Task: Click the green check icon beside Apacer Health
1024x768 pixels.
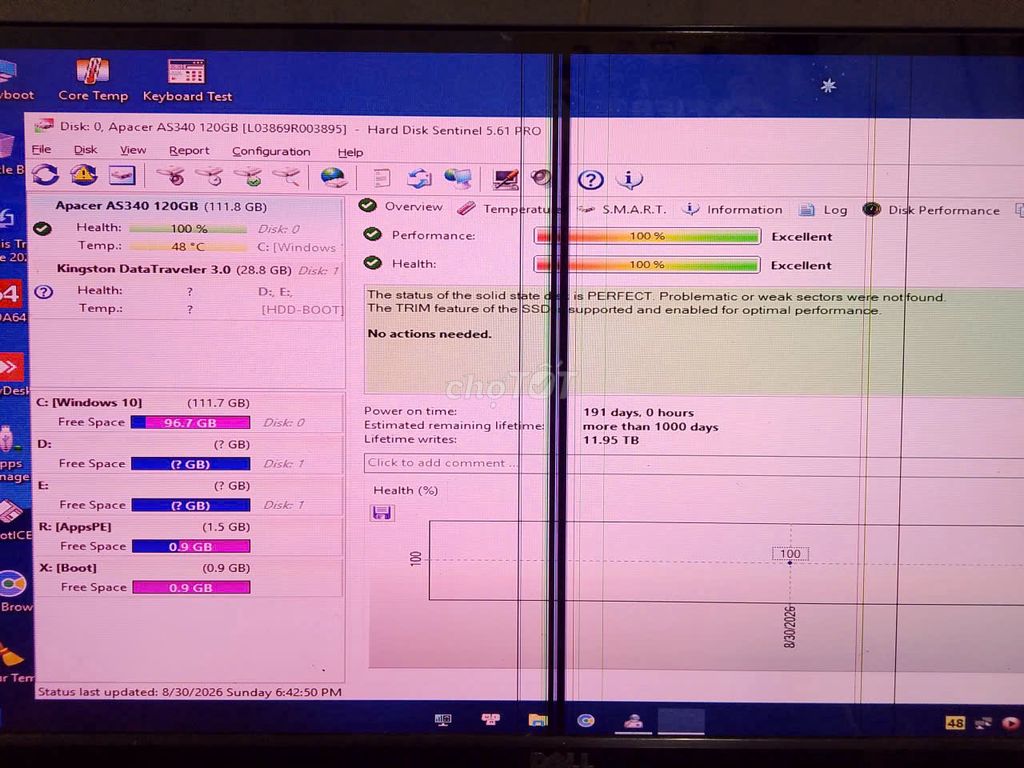Action: [42, 229]
